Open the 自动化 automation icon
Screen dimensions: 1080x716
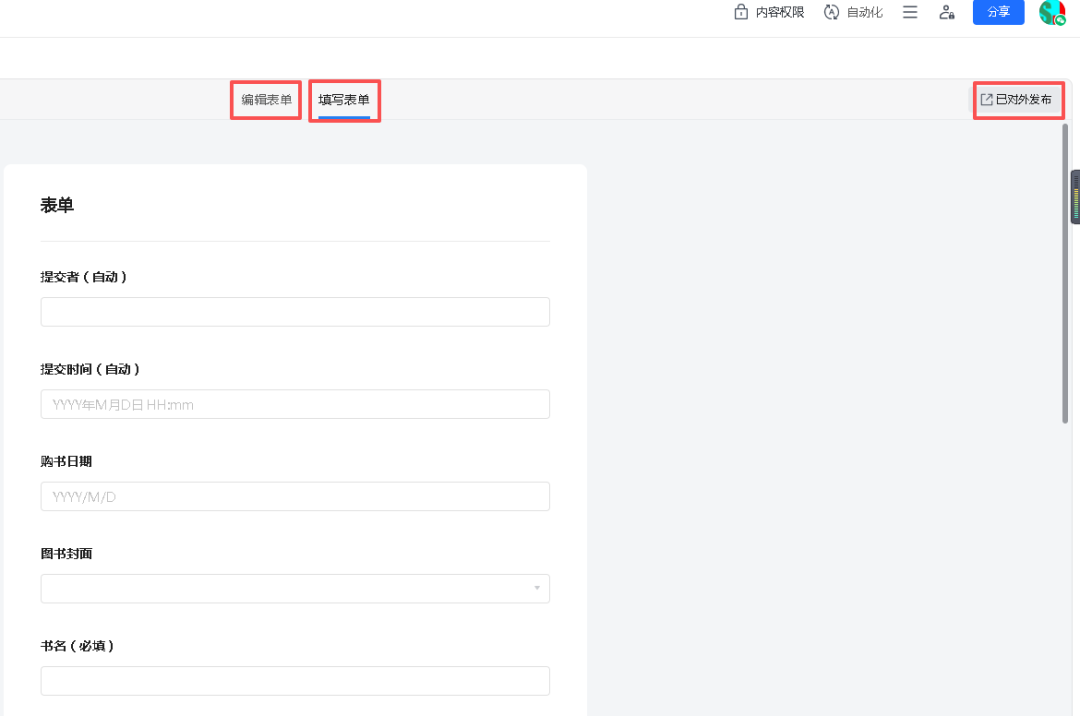[831, 13]
